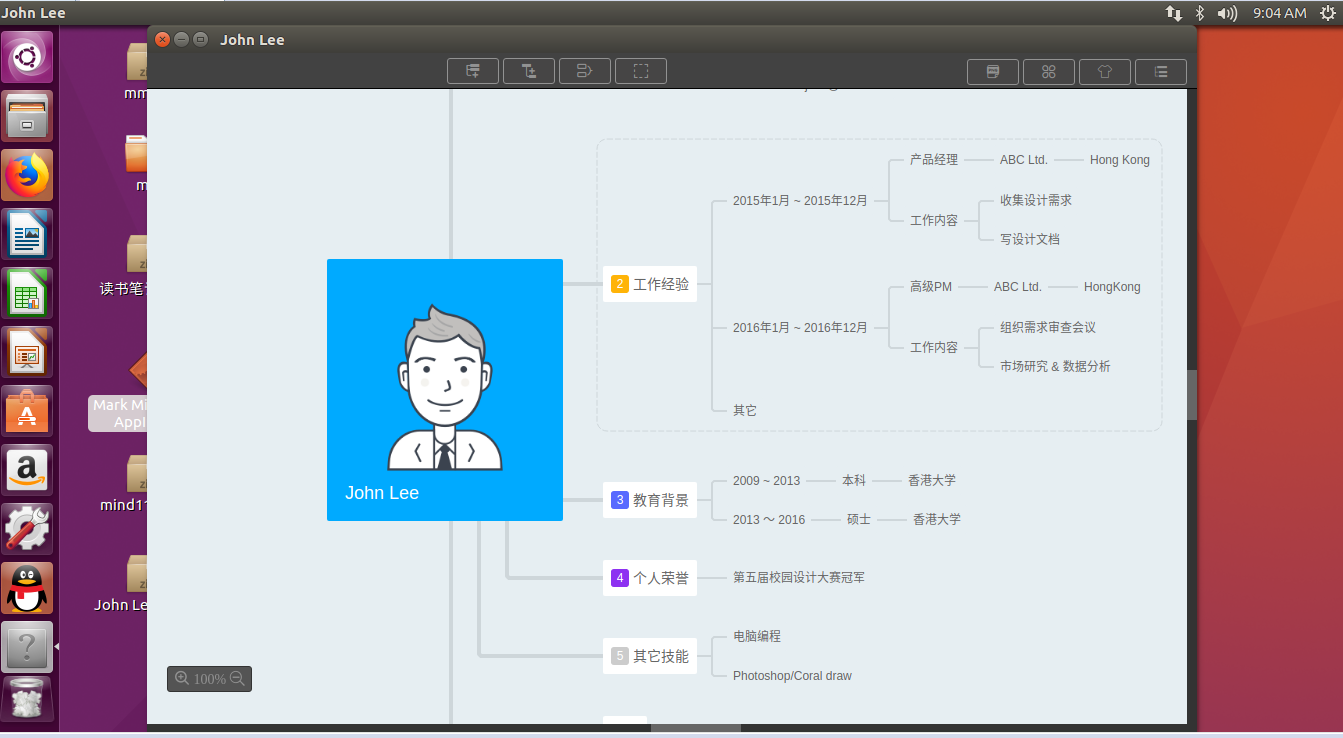Click the settings gear in the system tray

click(1330, 13)
